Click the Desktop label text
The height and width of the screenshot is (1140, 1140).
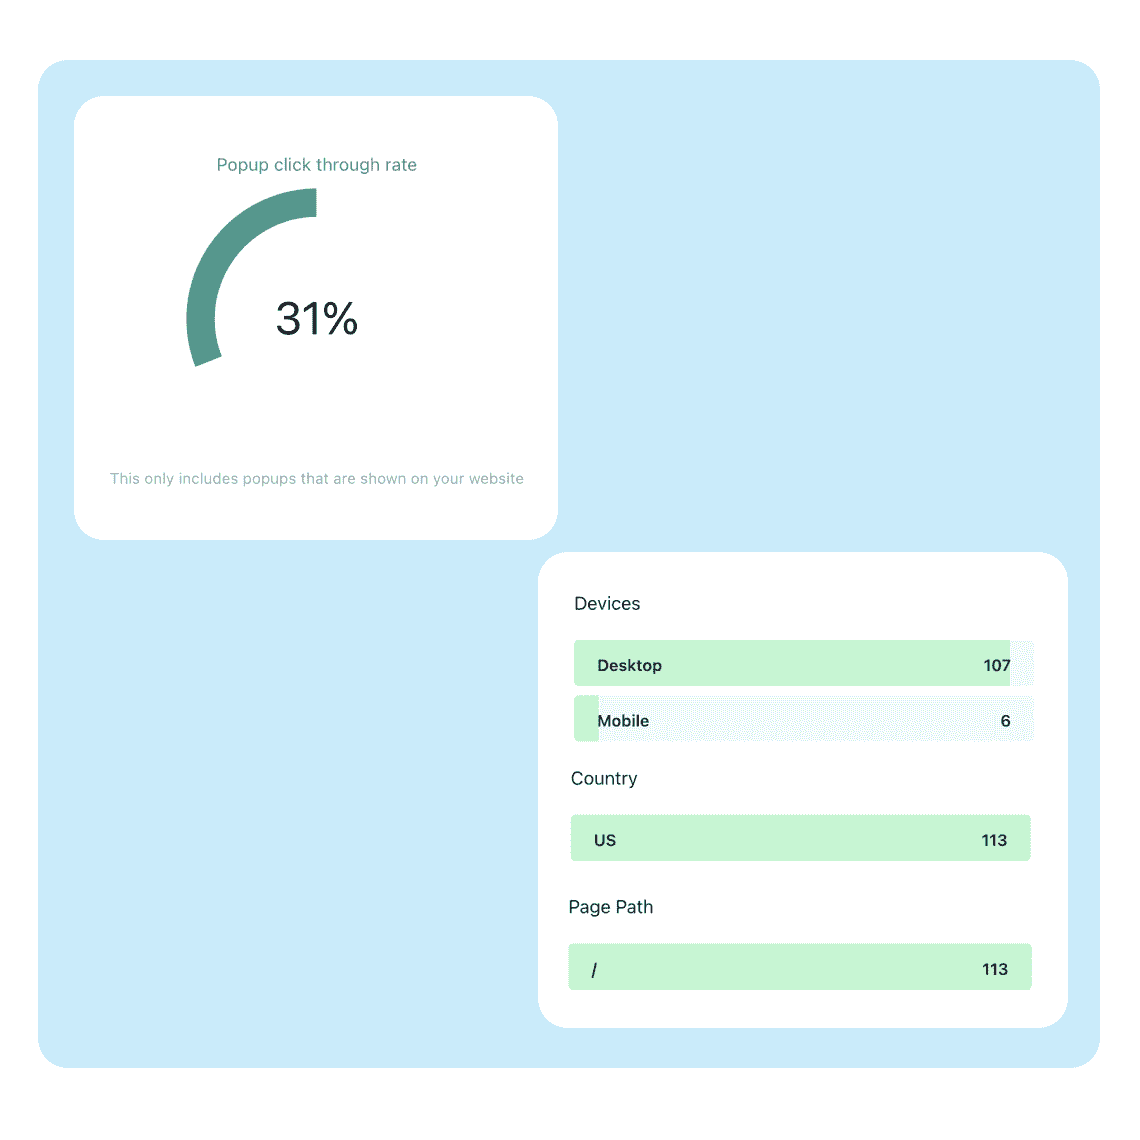pos(630,665)
